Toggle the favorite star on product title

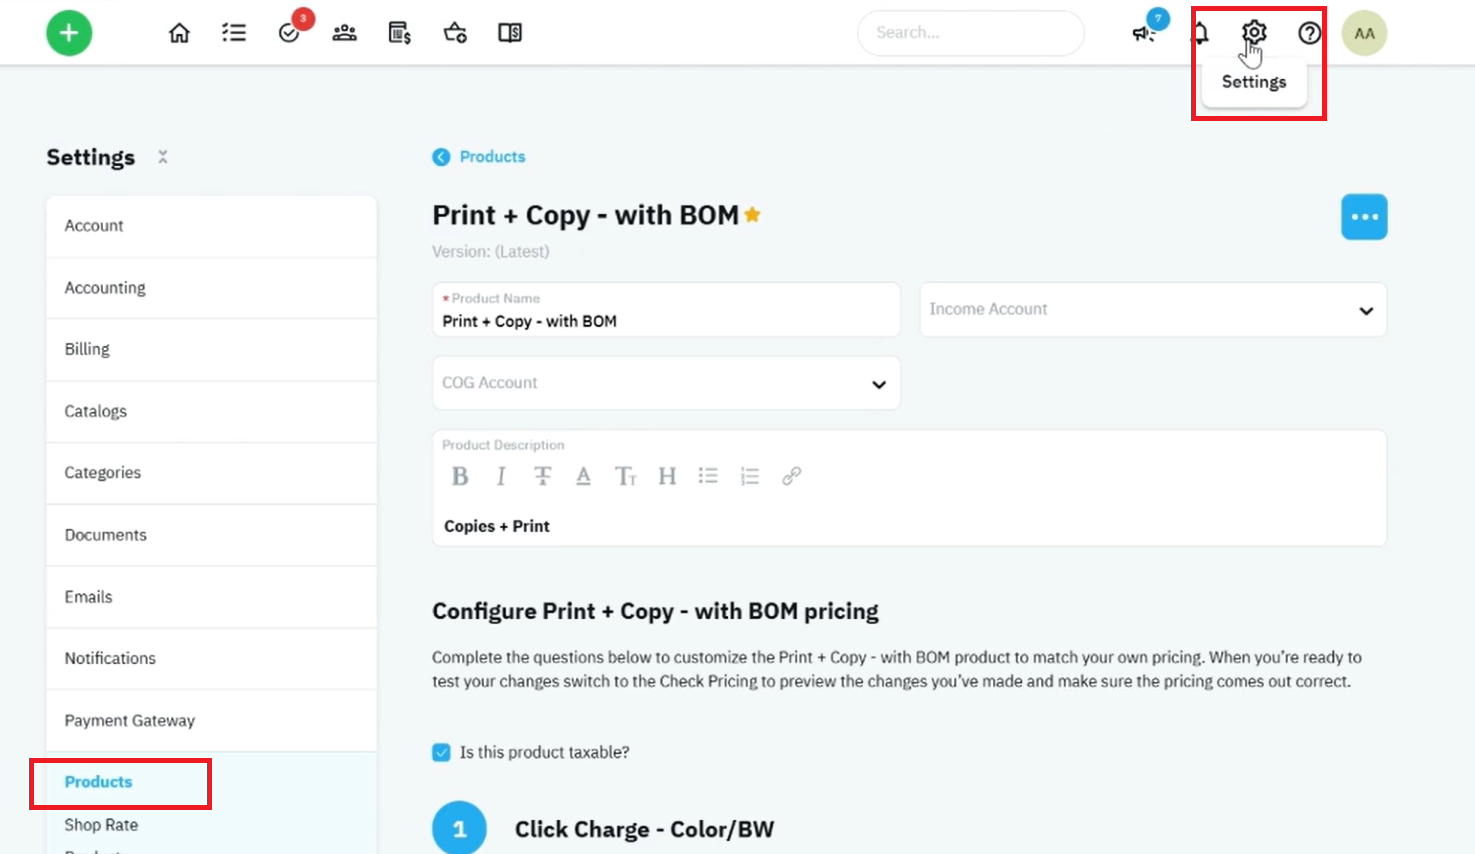click(752, 214)
